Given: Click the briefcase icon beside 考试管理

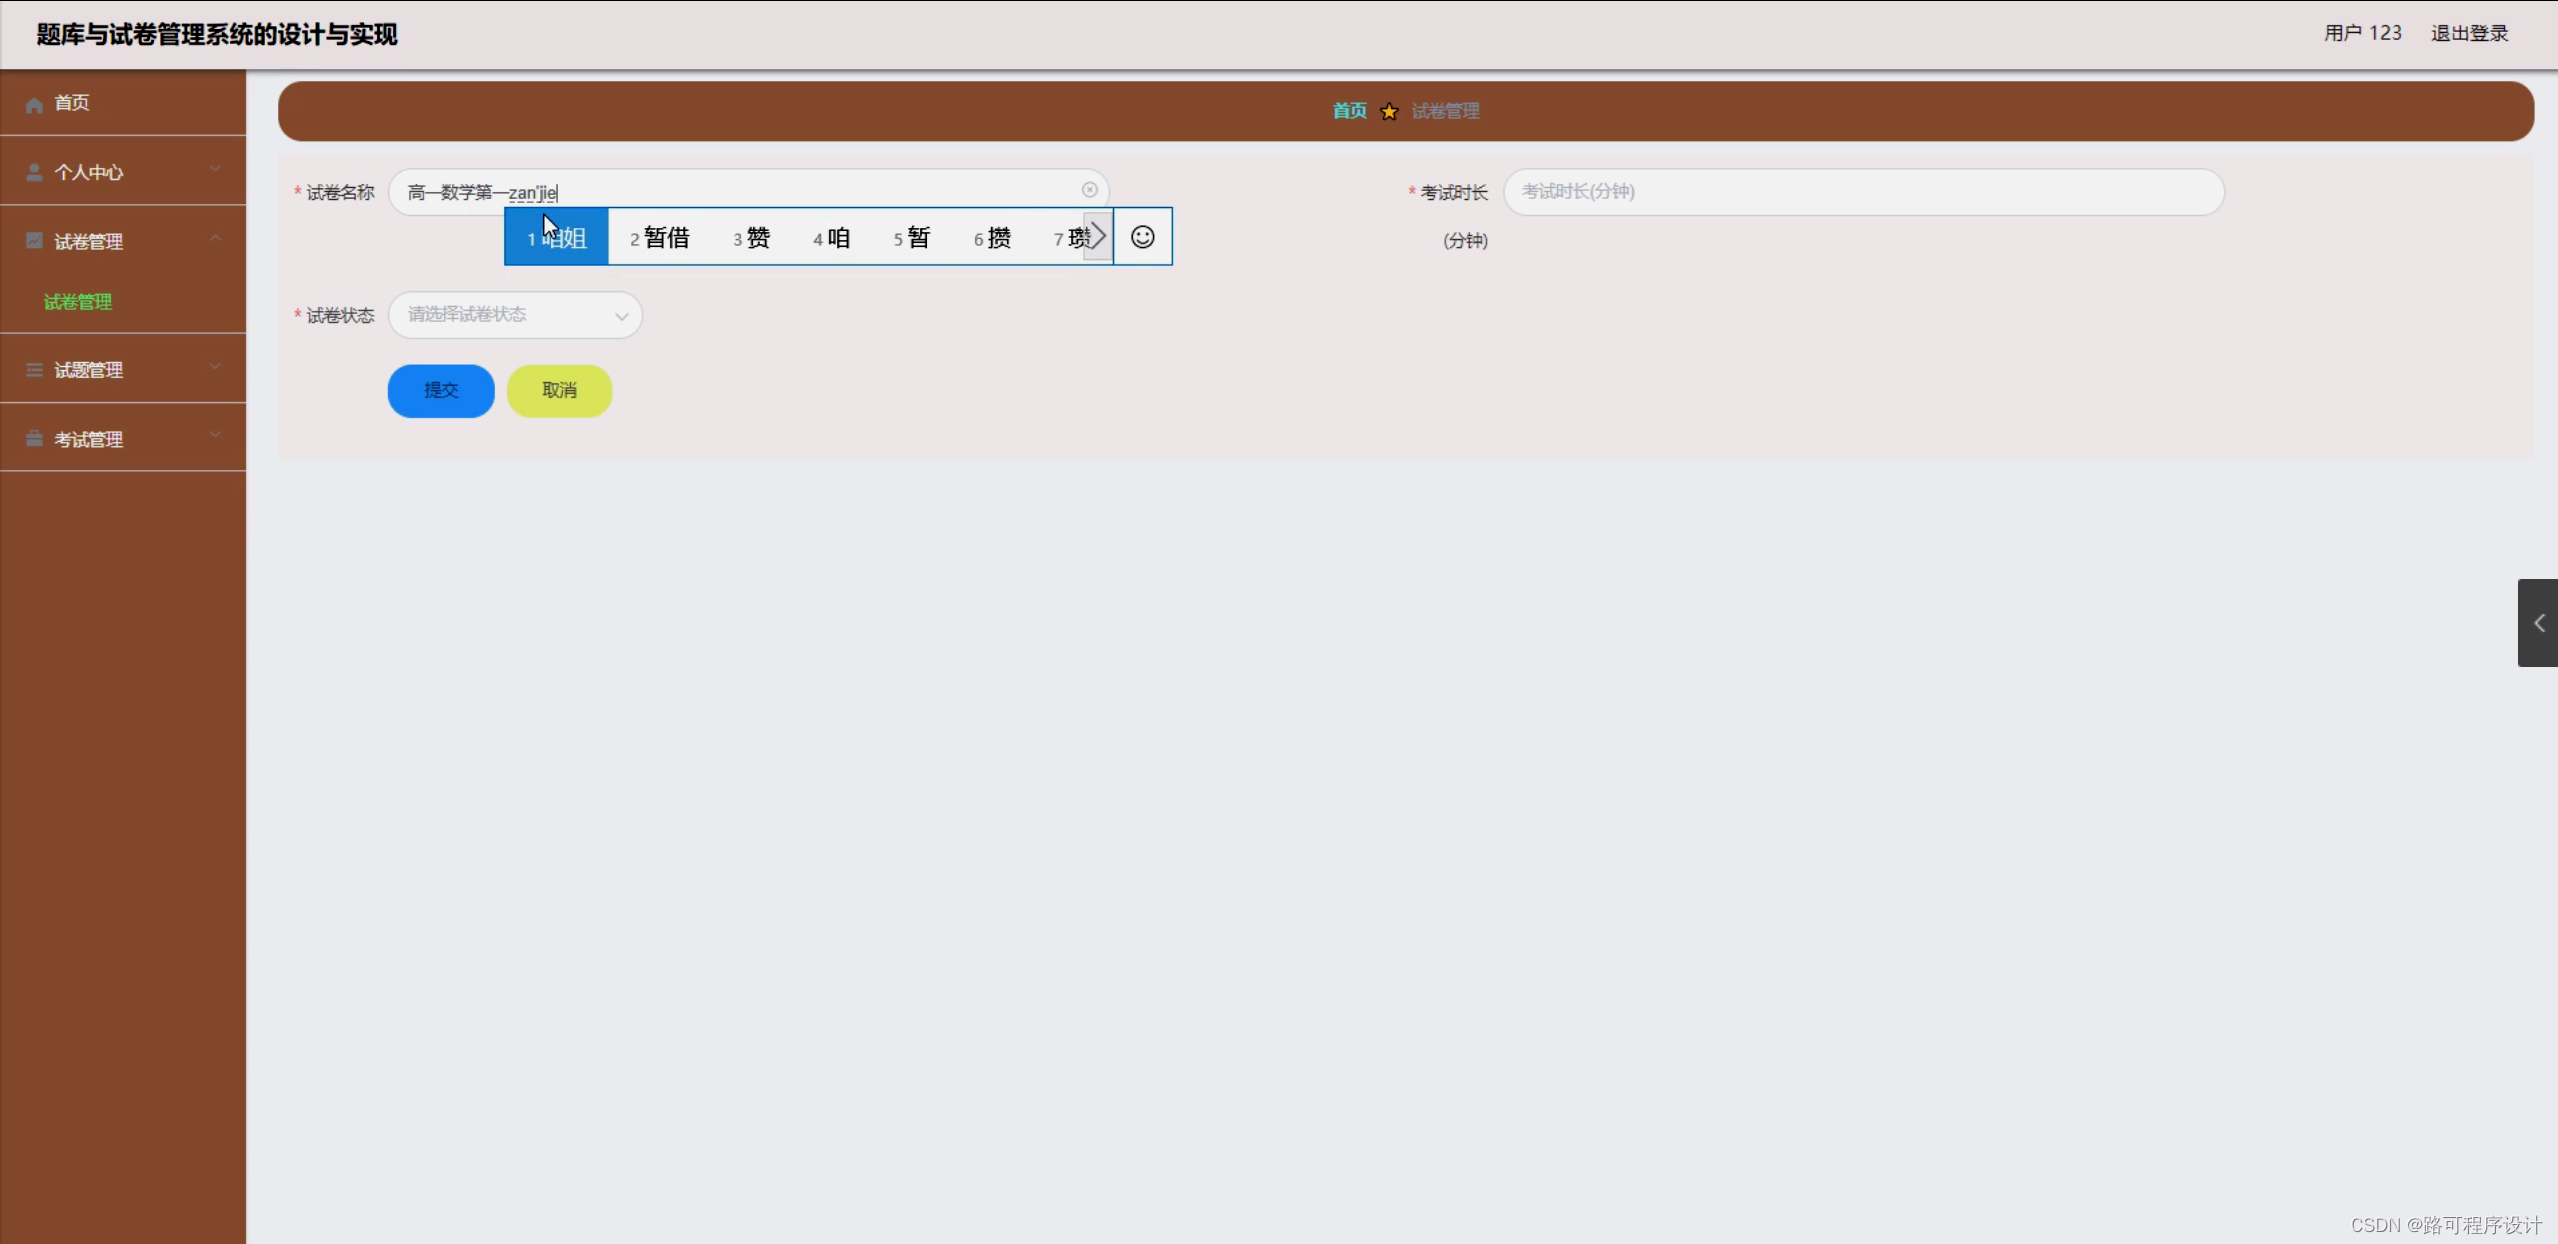Looking at the screenshot, I should pos(34,439).
